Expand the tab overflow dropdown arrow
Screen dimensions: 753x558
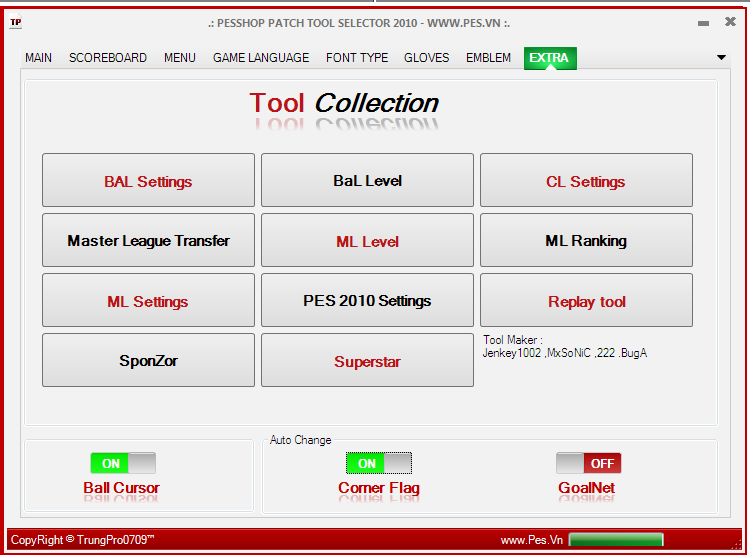click(721, 58)
